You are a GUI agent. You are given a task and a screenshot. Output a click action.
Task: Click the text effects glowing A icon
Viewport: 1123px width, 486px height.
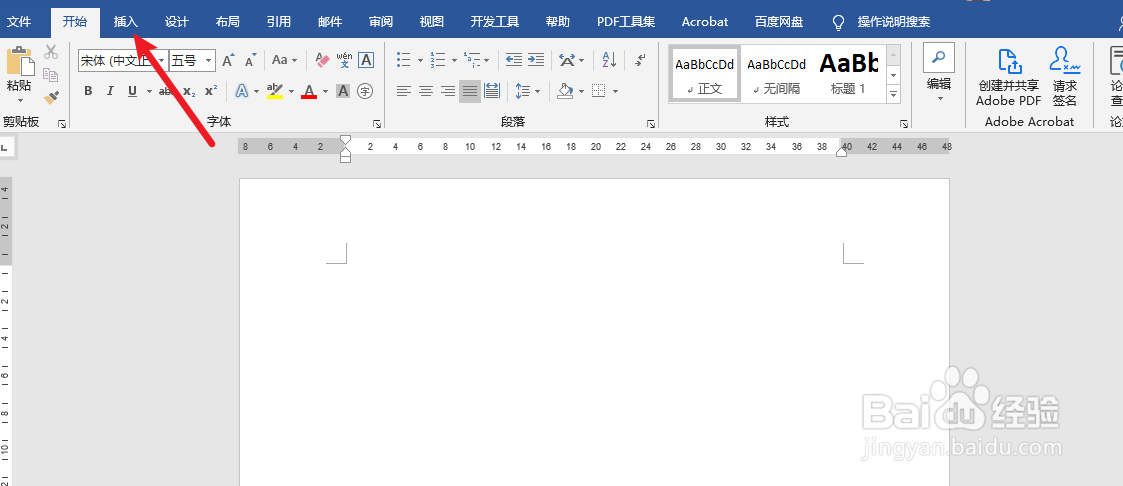click(x=241, y=91)
